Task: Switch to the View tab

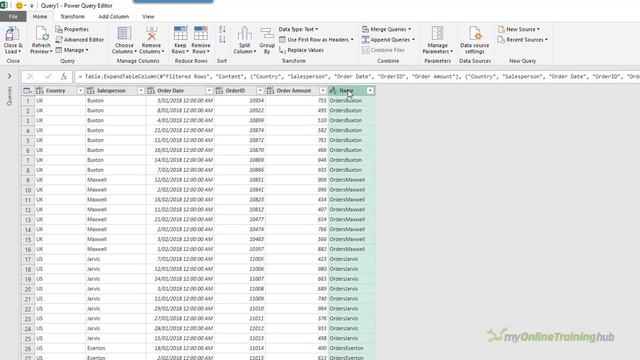Action: click(148, 17)
